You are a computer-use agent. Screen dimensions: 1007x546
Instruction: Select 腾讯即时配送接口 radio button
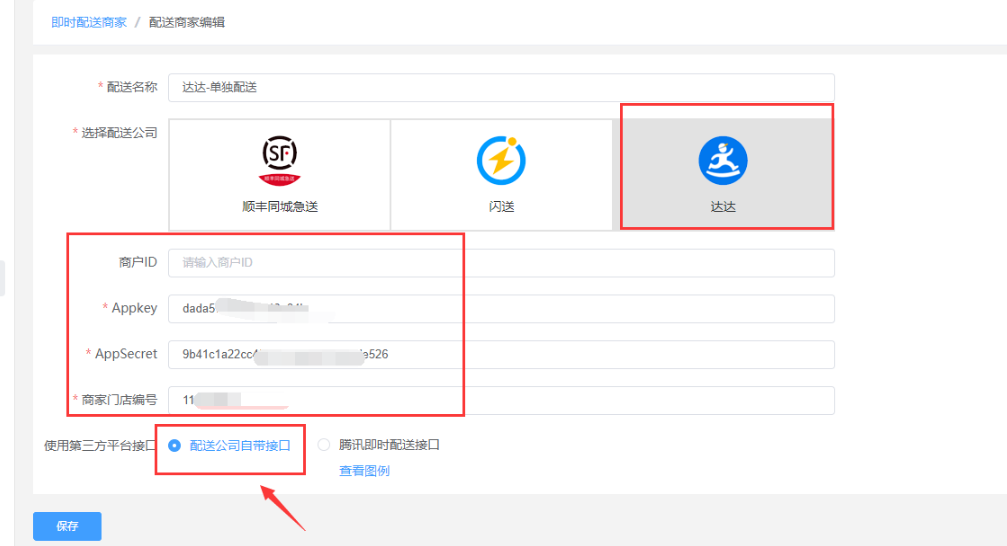[324, 445]
